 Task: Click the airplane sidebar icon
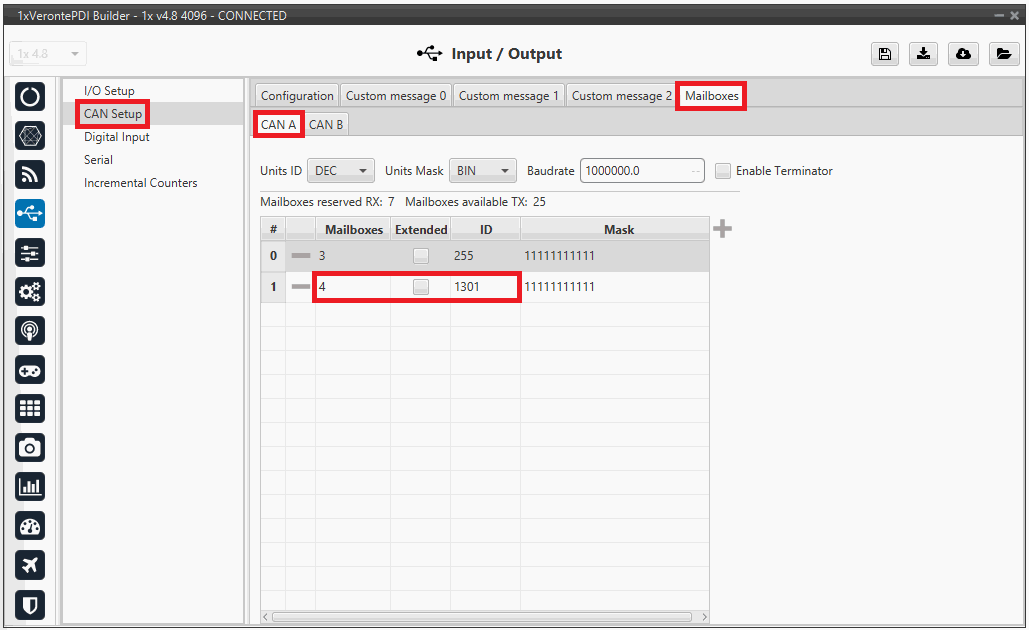coord(31,565)
